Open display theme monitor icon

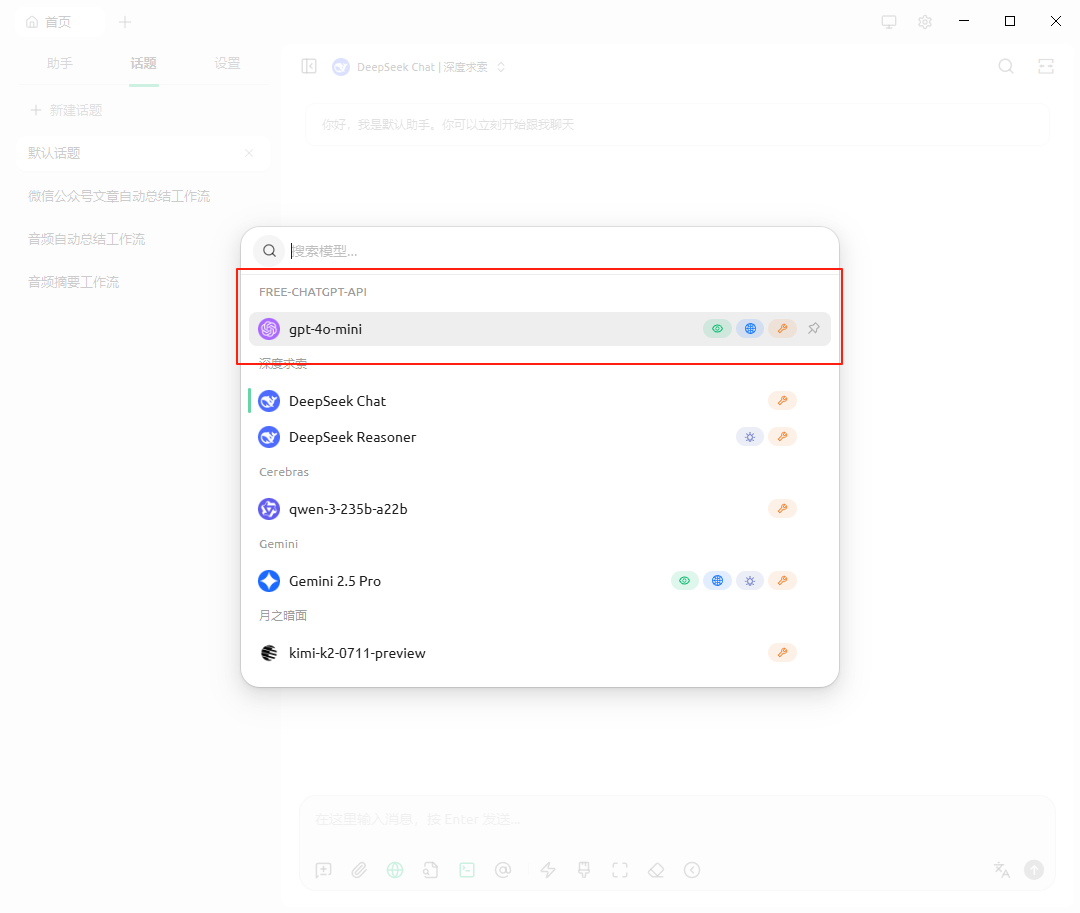coord(889,22)
